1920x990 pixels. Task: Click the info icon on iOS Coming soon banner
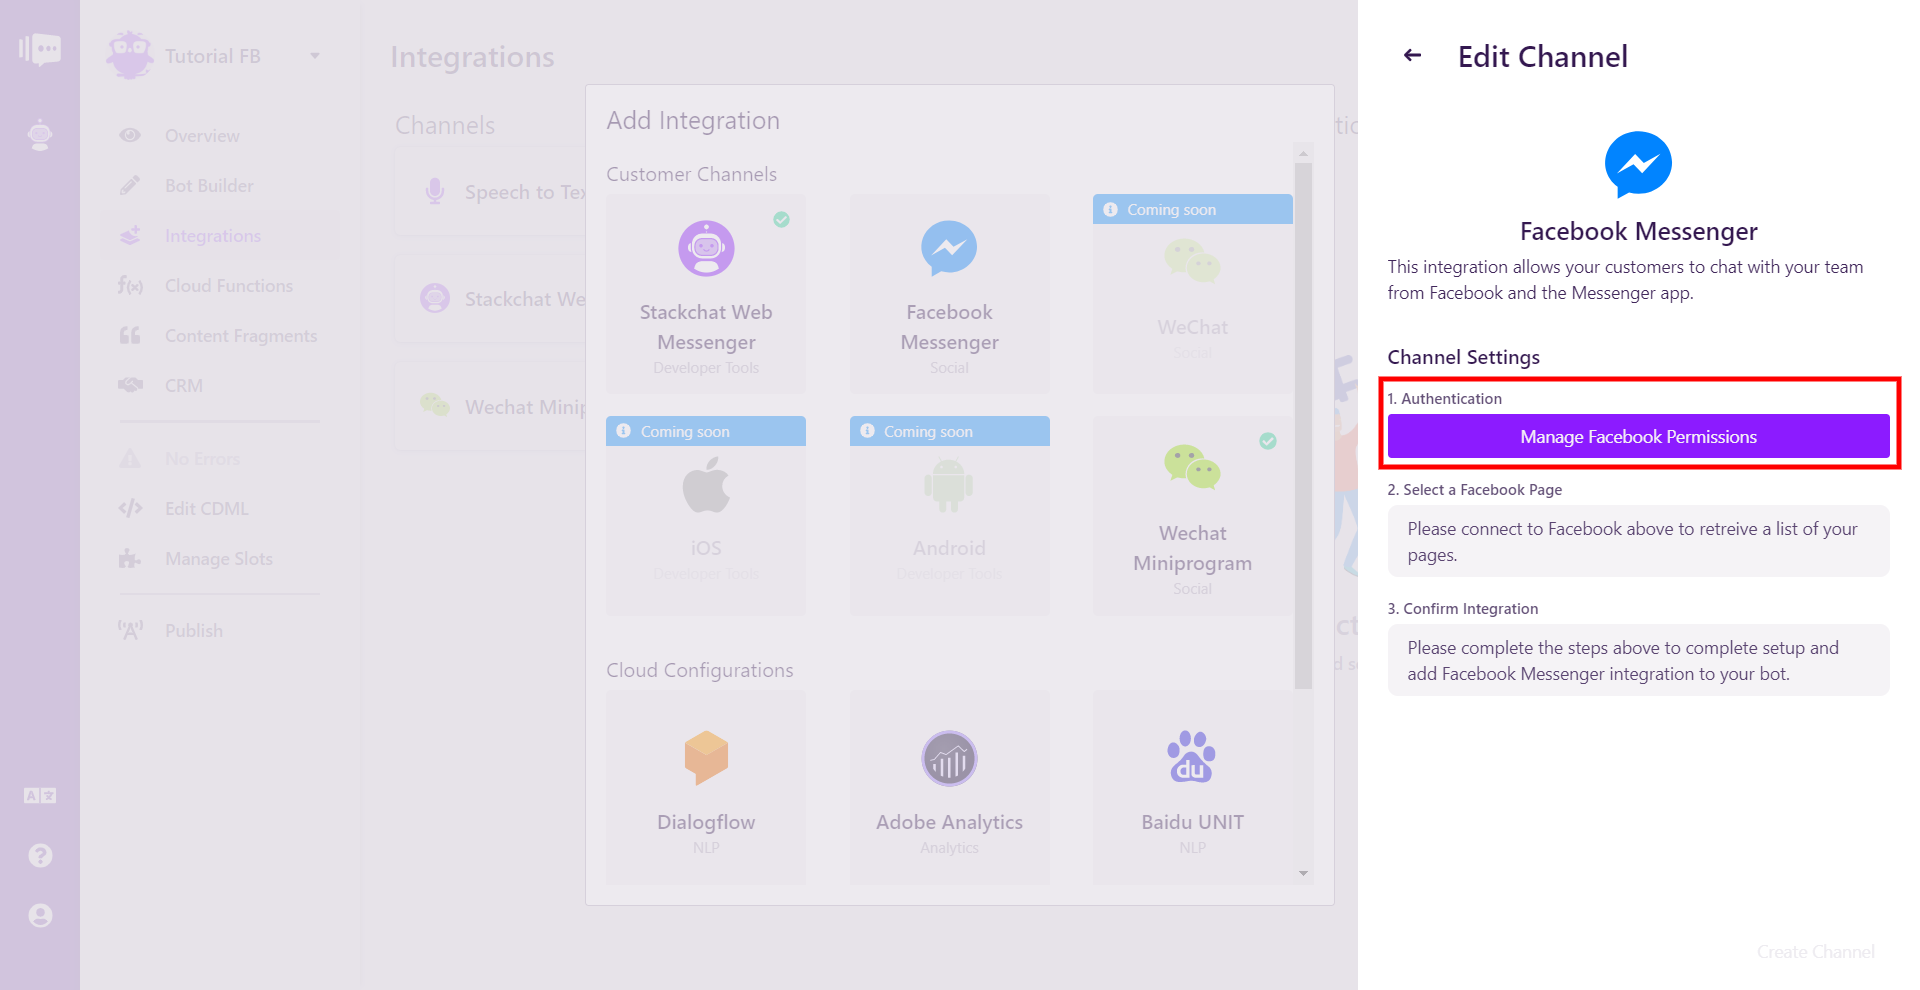pyautogui.click(x=623, y=431)
